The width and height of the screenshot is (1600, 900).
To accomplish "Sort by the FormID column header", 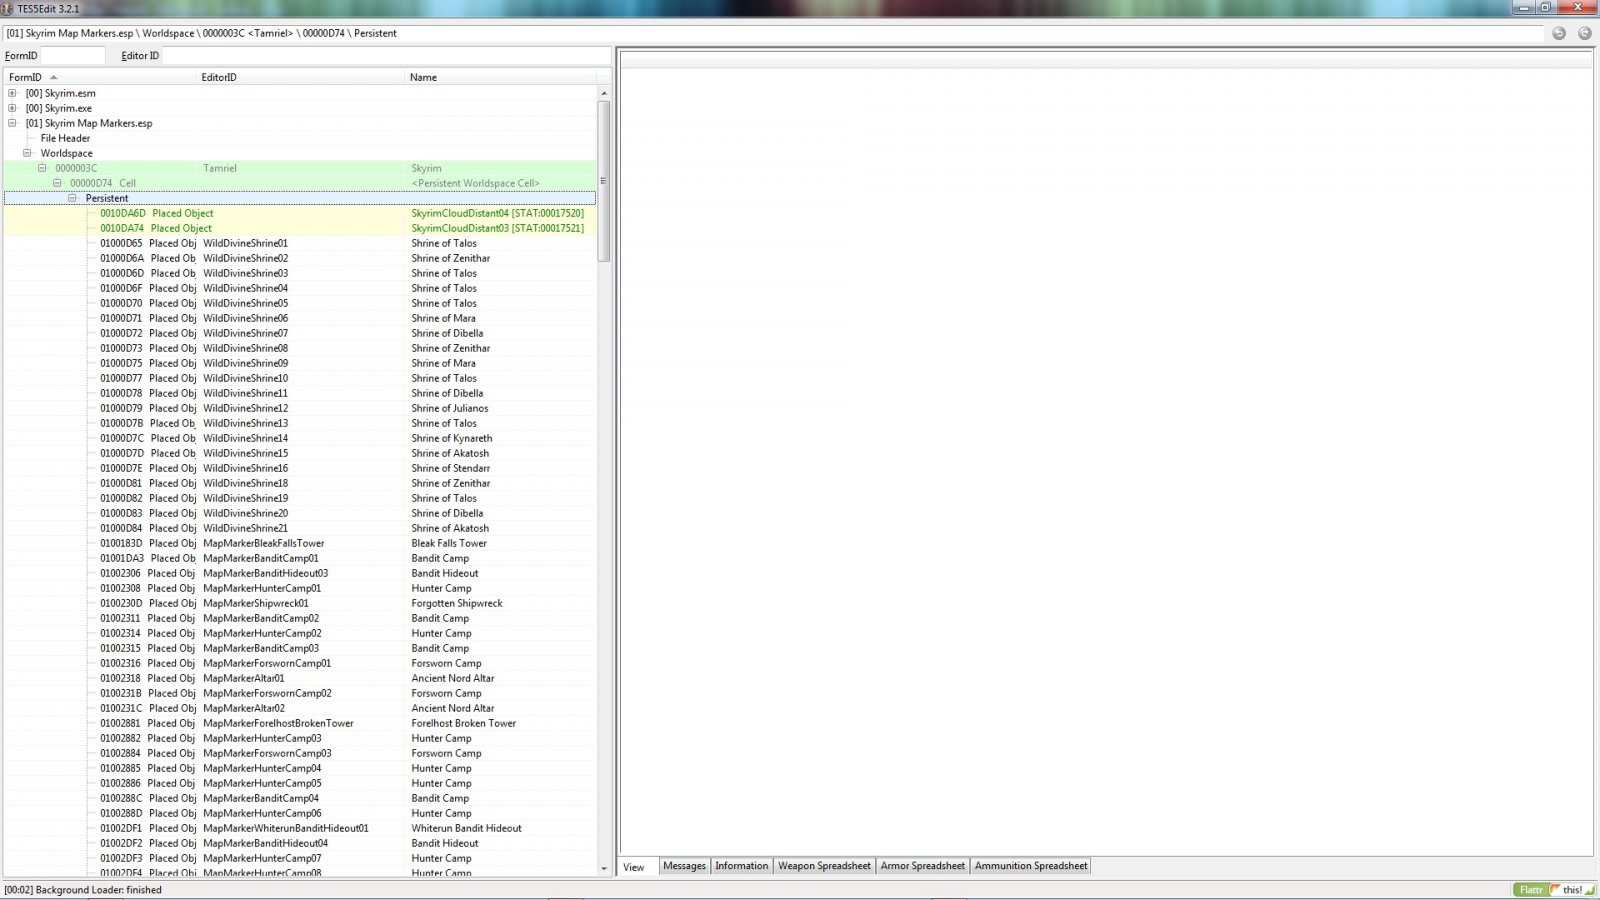I will (100, 77).
